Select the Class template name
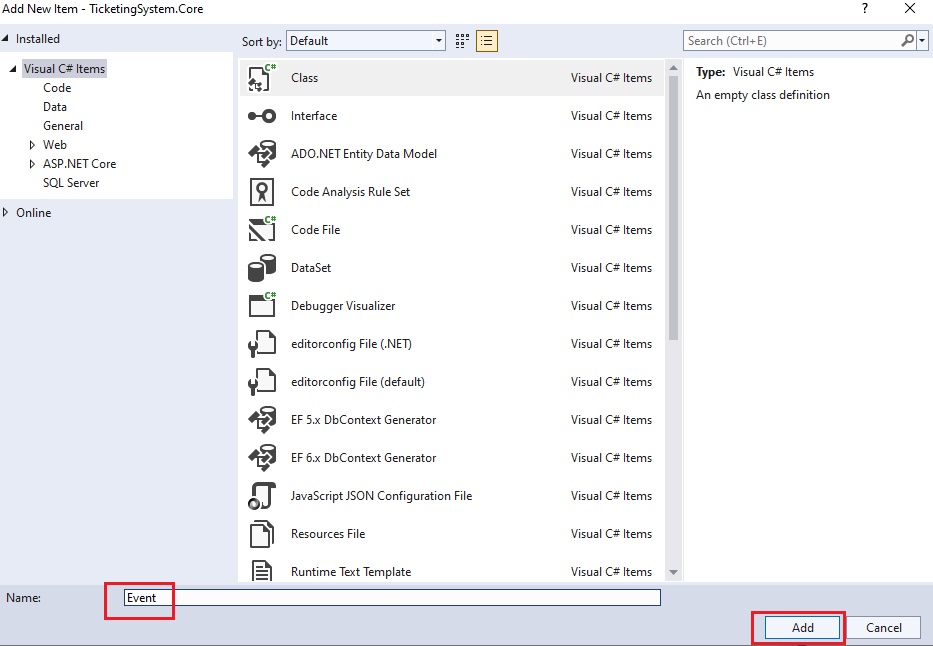This screenshot has width=933, height=646. click(x=305, y=78)
